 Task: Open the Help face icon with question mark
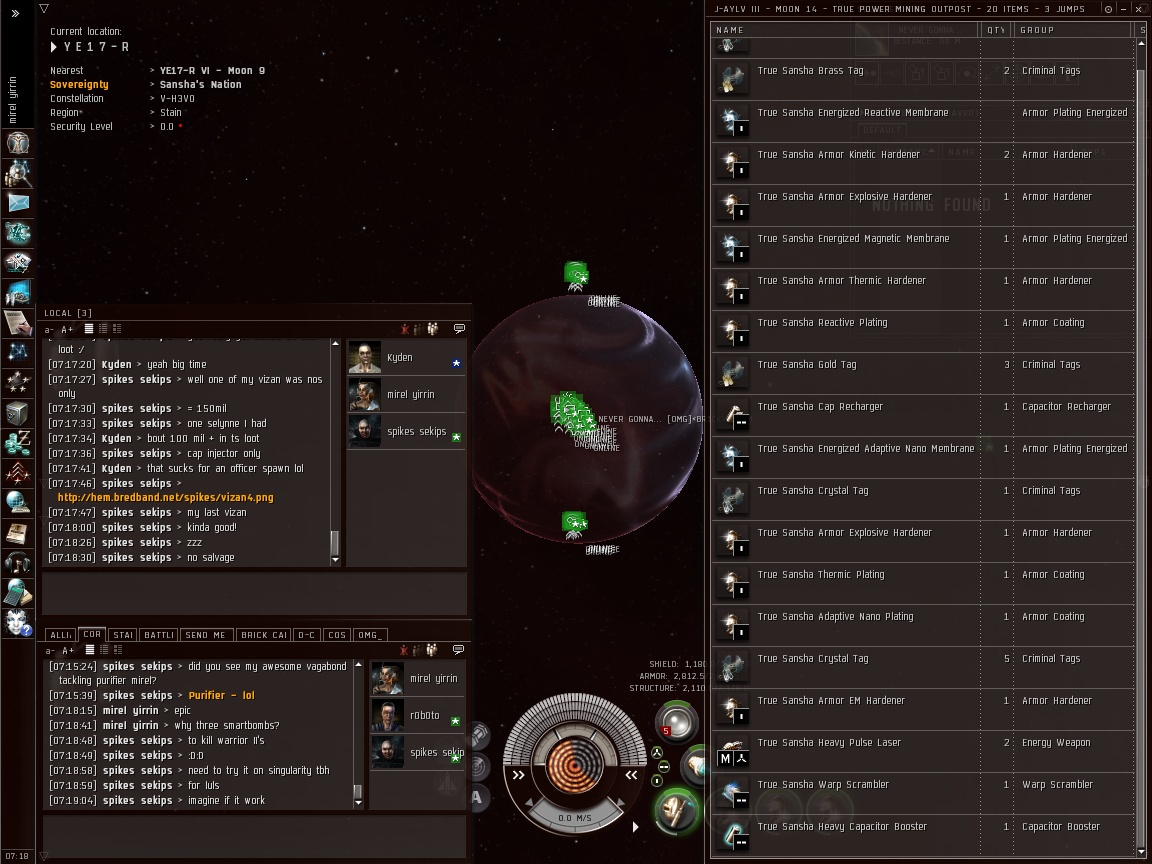pos(18,622)
